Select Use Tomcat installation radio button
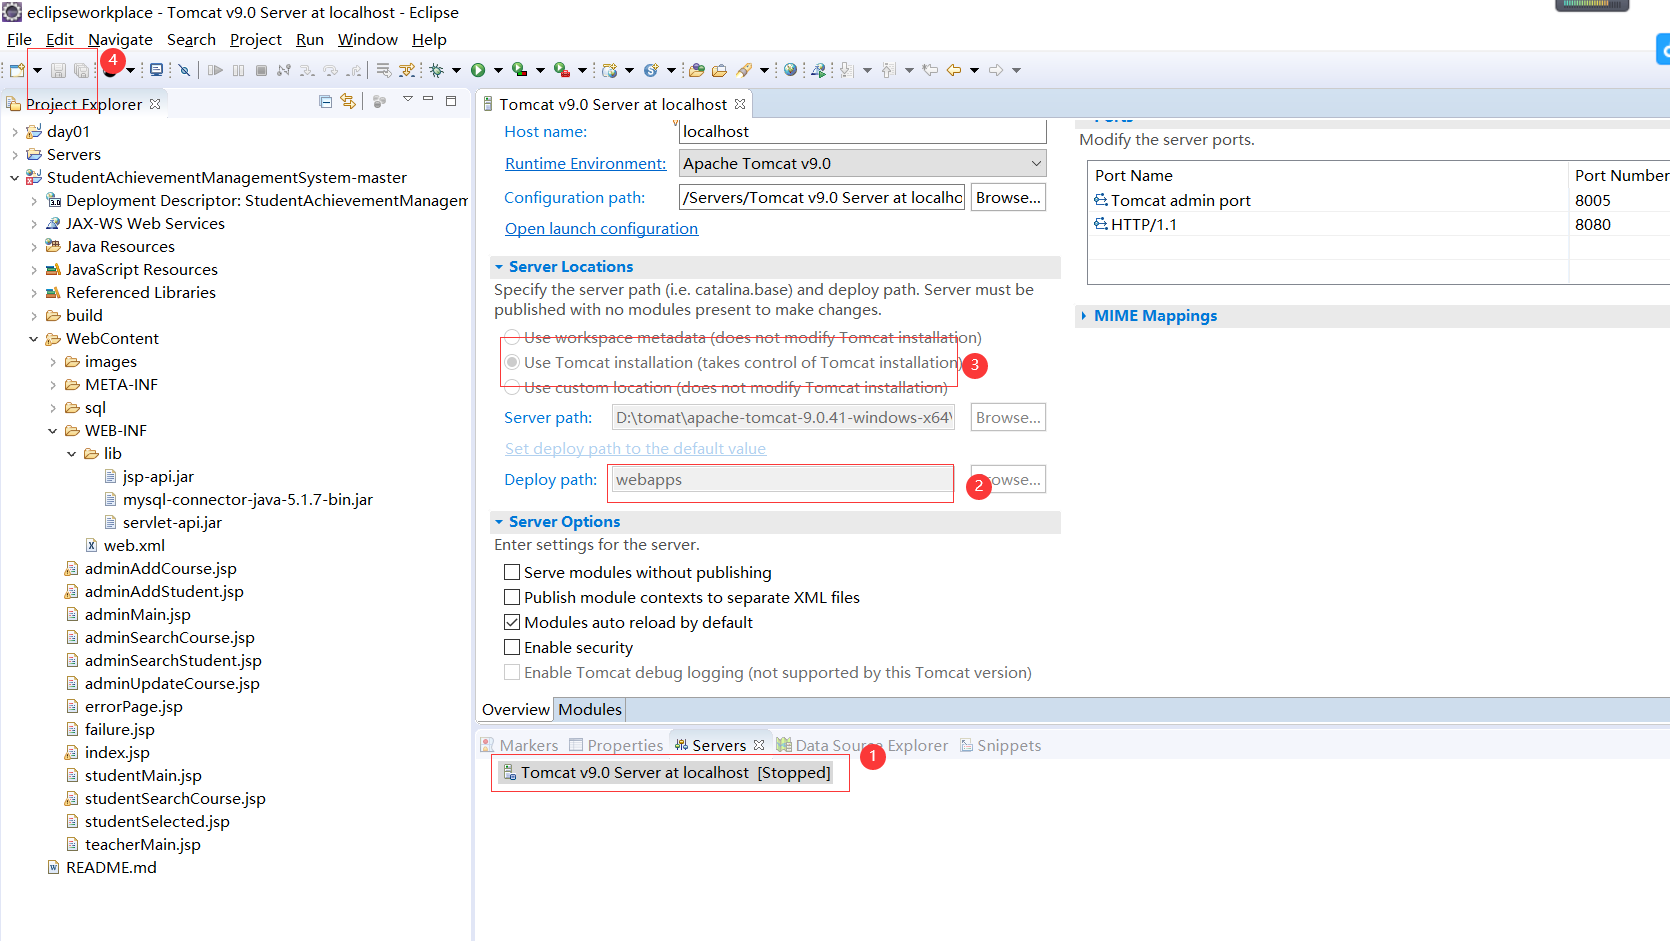This screenshot has height=941, width=1670. [512, 362]
